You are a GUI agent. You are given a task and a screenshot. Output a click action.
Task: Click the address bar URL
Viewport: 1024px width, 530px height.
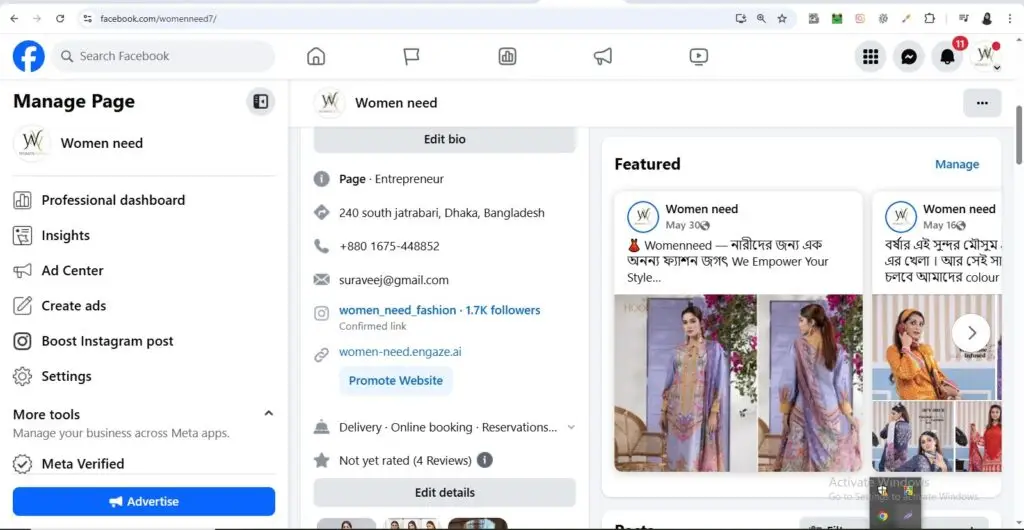coord(158,19)
